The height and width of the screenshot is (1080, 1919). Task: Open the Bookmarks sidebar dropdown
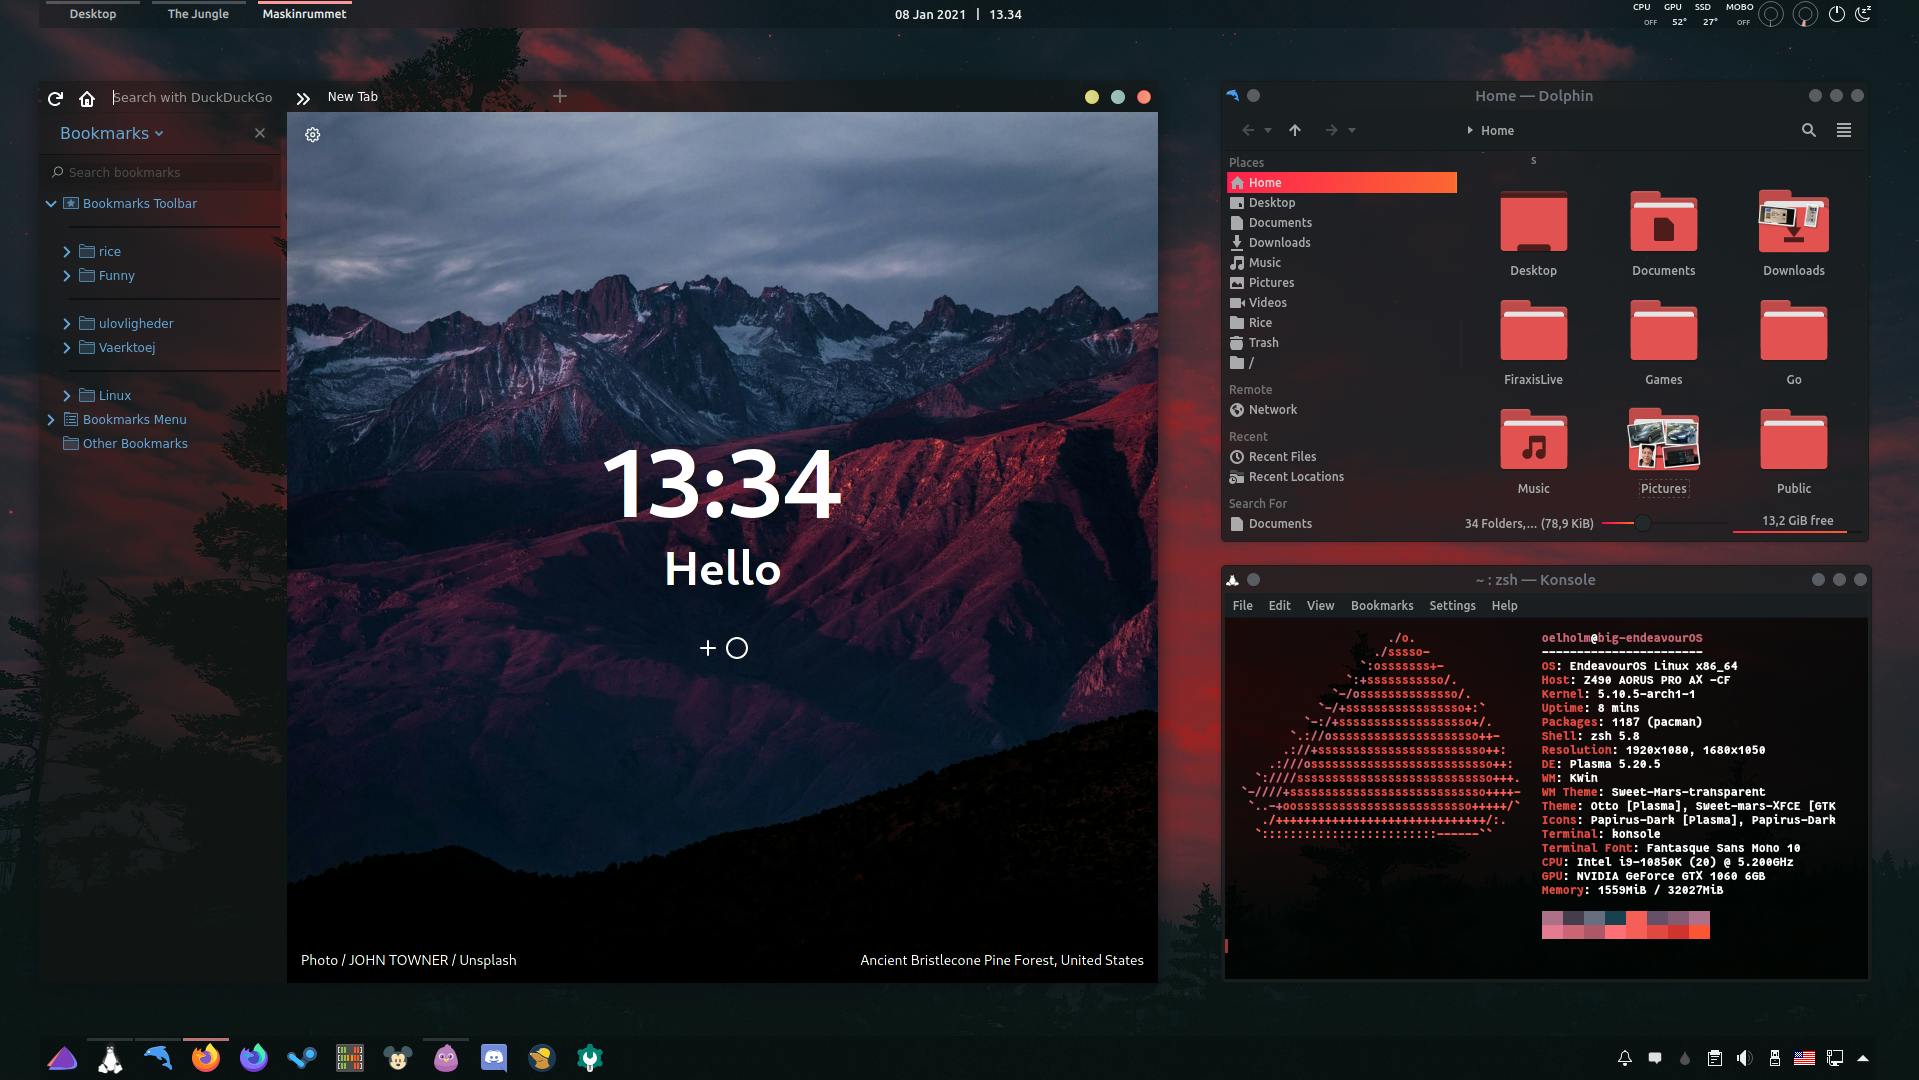coord(111,134)
